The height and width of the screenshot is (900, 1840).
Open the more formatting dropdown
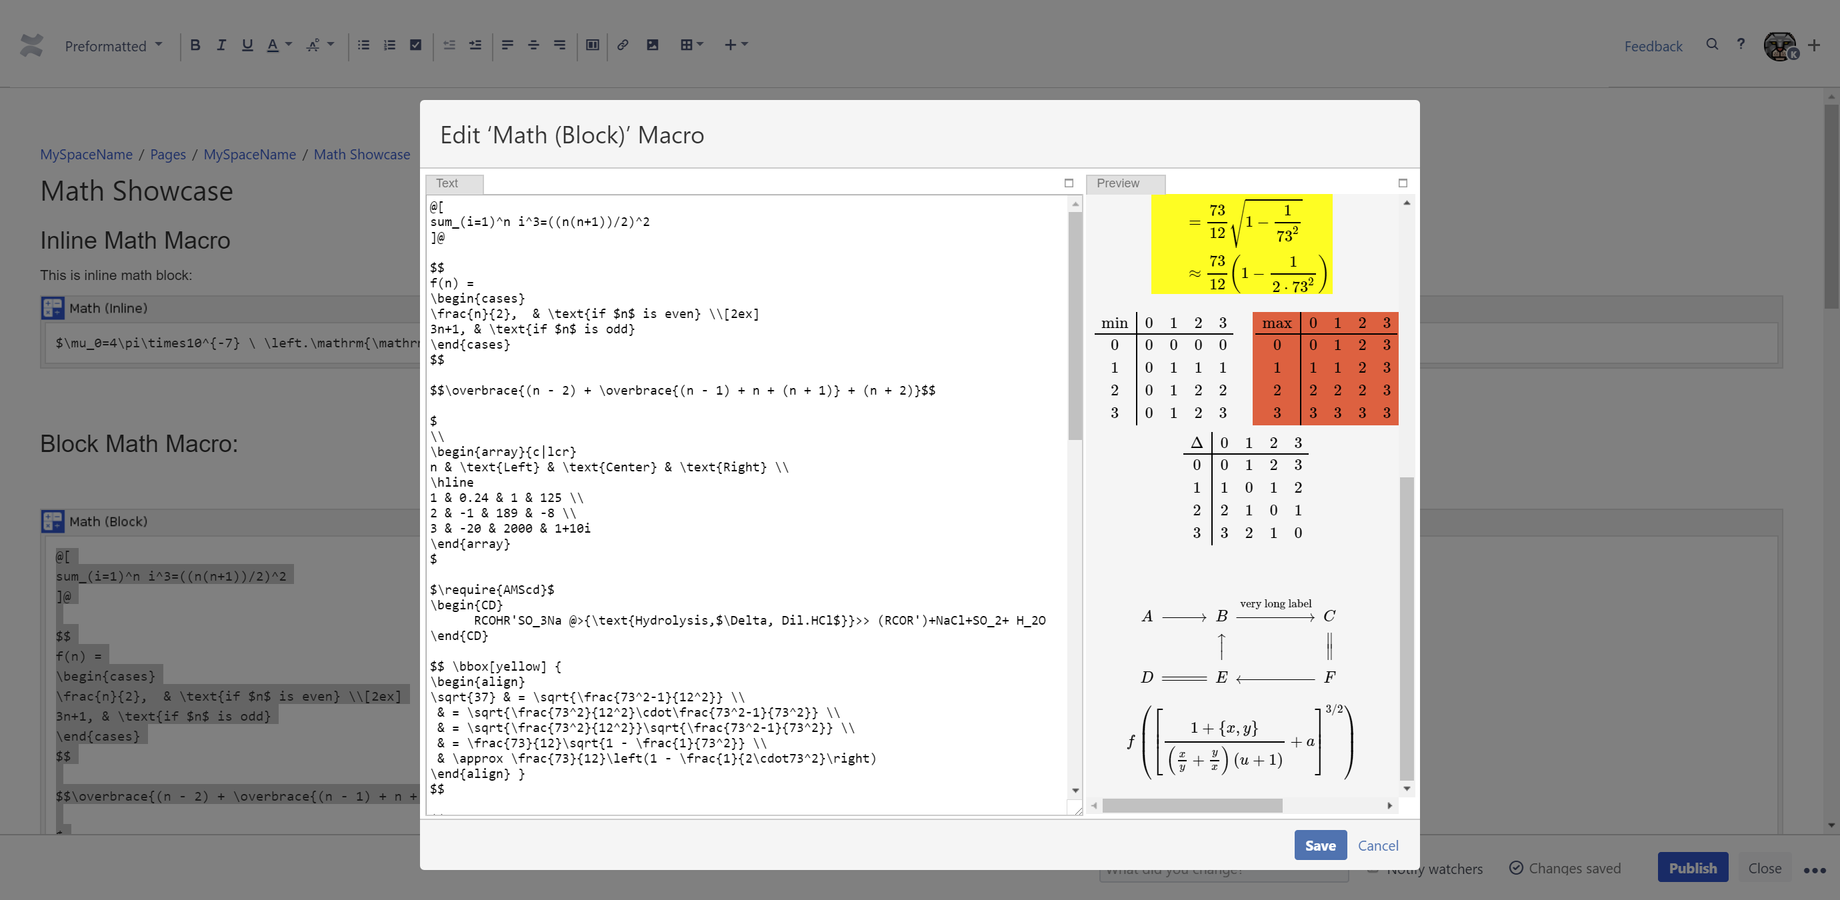point(320,45)
